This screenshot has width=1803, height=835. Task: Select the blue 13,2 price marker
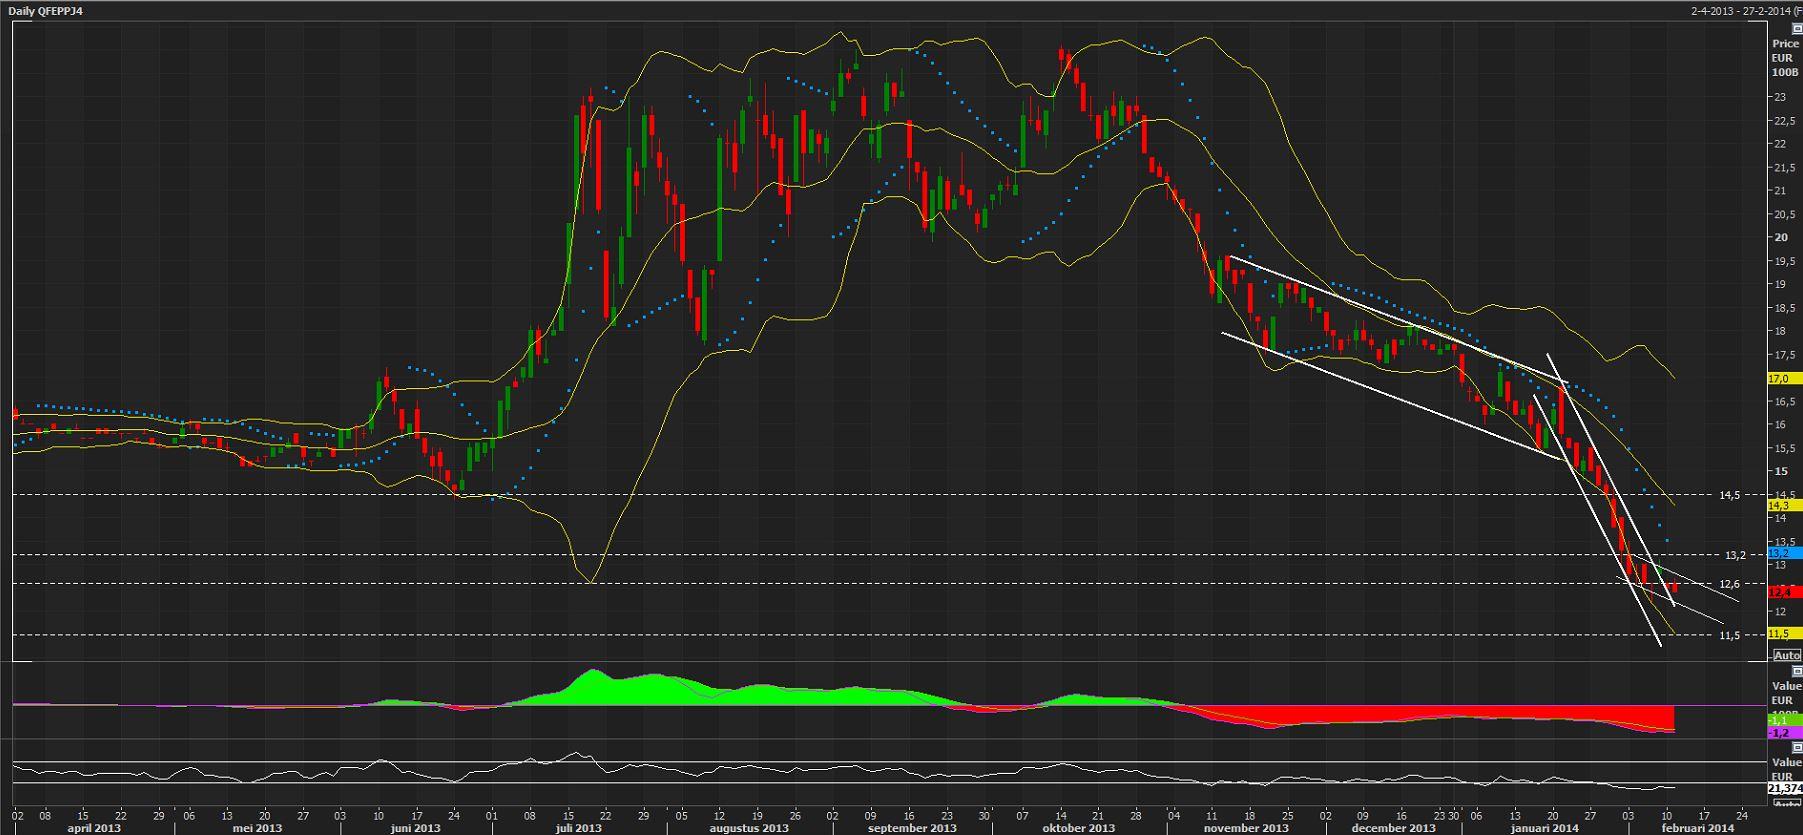click(1784, 553)
